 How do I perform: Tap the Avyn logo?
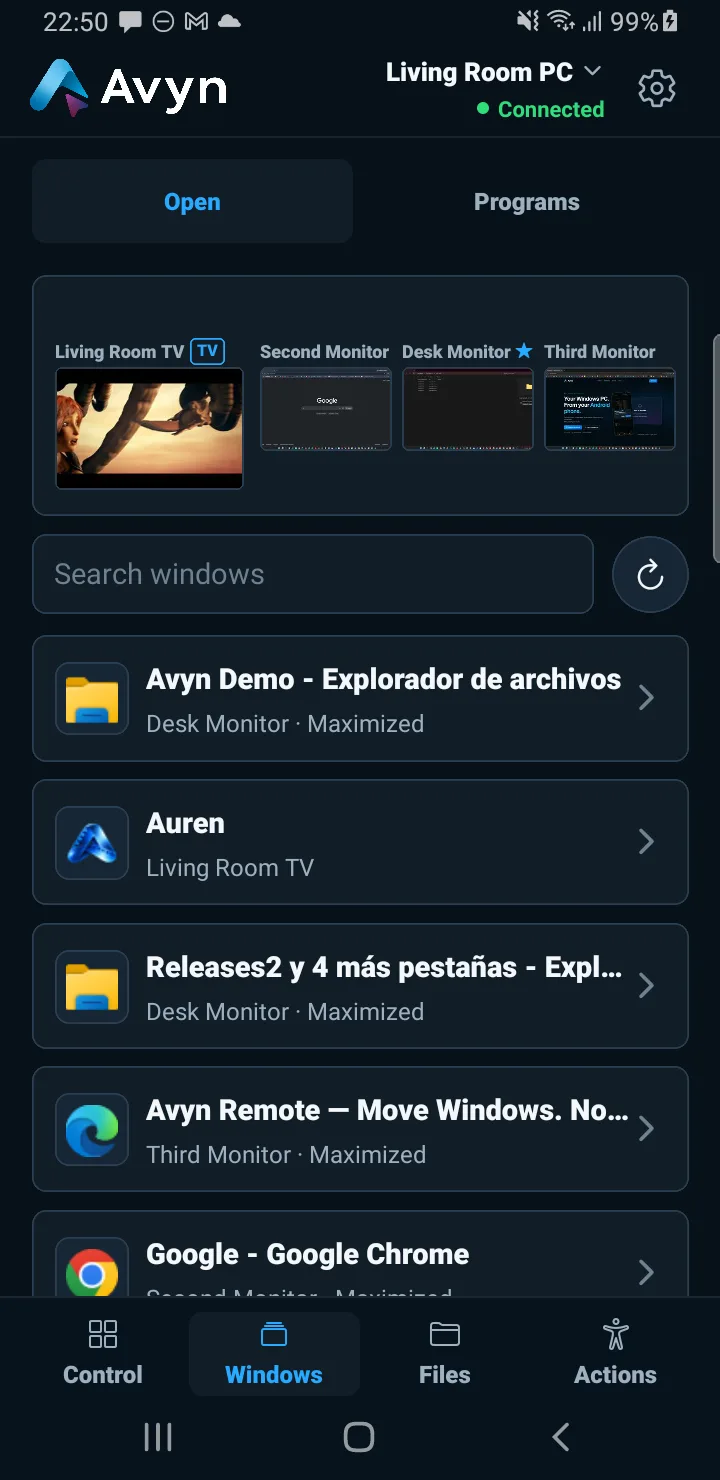128,88
